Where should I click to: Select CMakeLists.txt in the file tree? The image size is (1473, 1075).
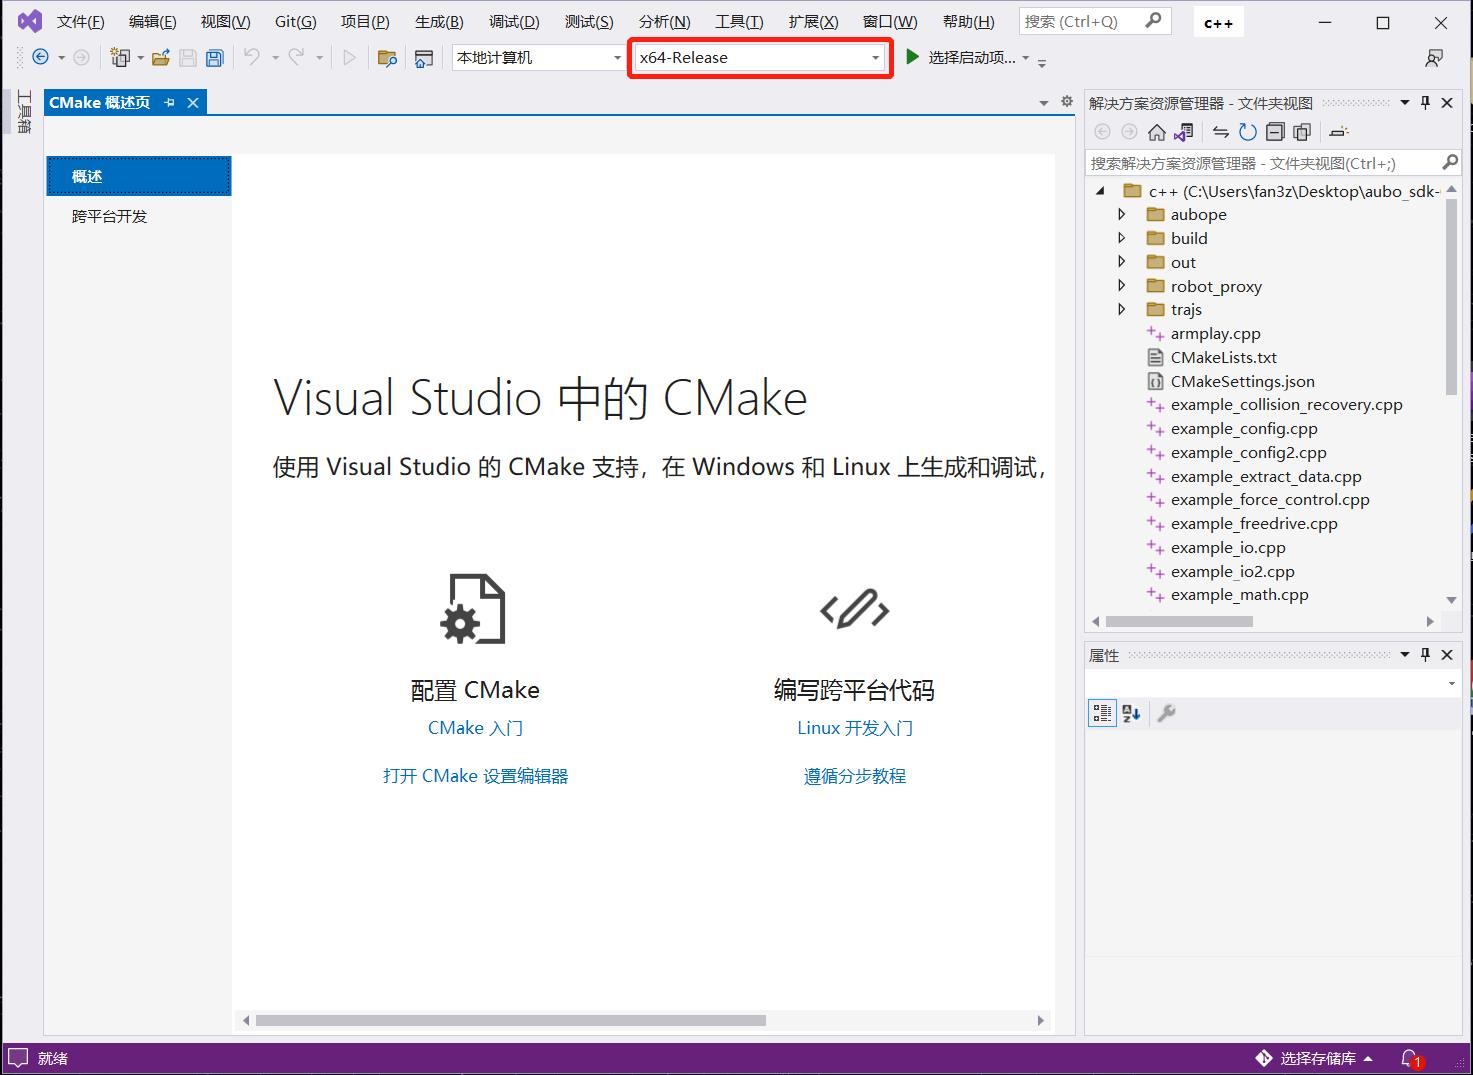1224,357
